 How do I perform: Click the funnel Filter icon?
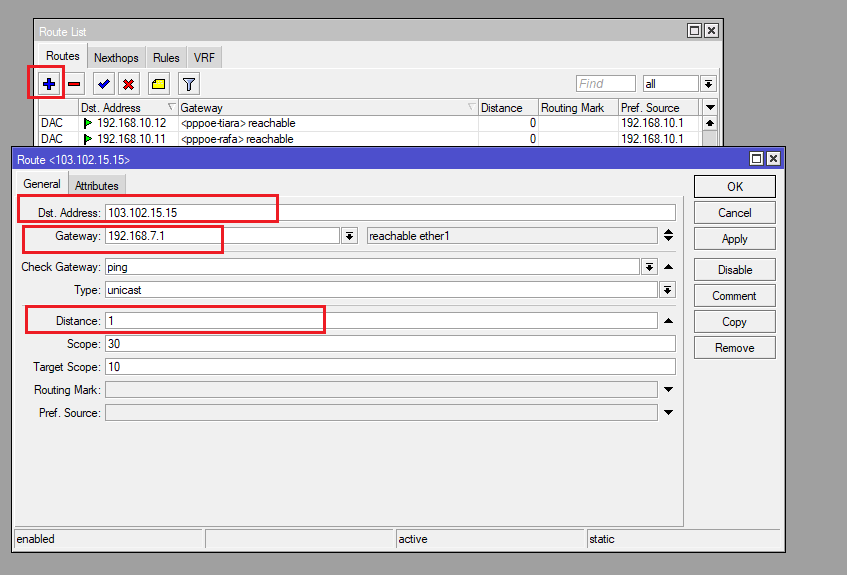[188, 84]
